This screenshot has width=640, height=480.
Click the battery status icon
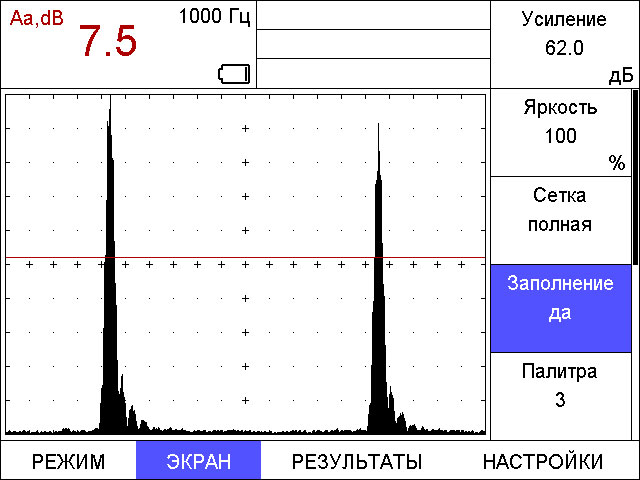(x=233, y=73)
